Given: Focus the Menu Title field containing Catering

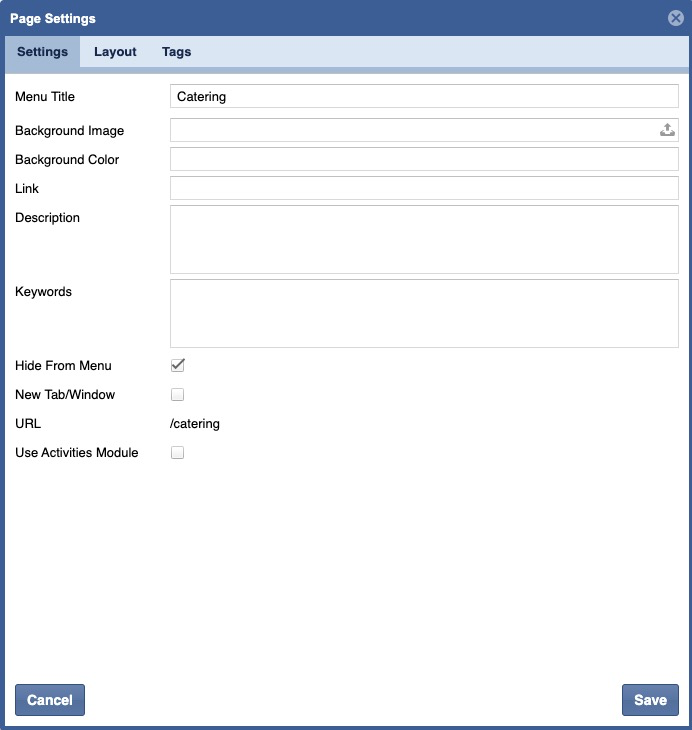Looking at the screenshot, I should pyautogui.click(x=424, y=97).
